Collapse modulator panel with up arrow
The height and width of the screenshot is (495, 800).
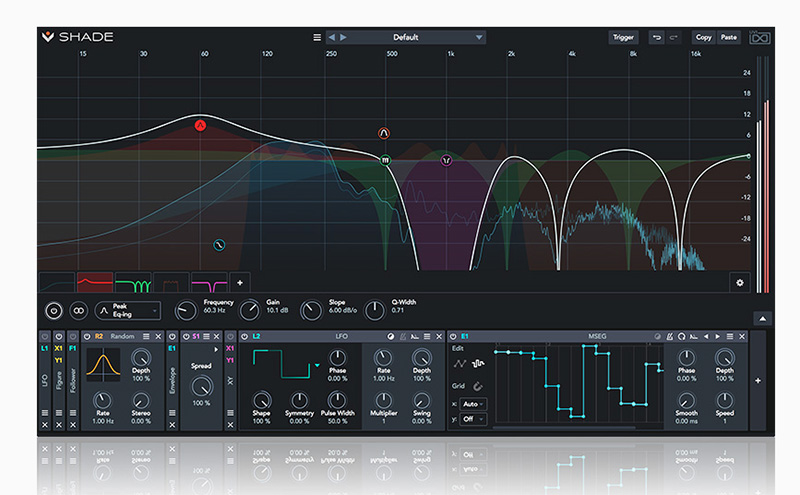[x=762, y=319]
